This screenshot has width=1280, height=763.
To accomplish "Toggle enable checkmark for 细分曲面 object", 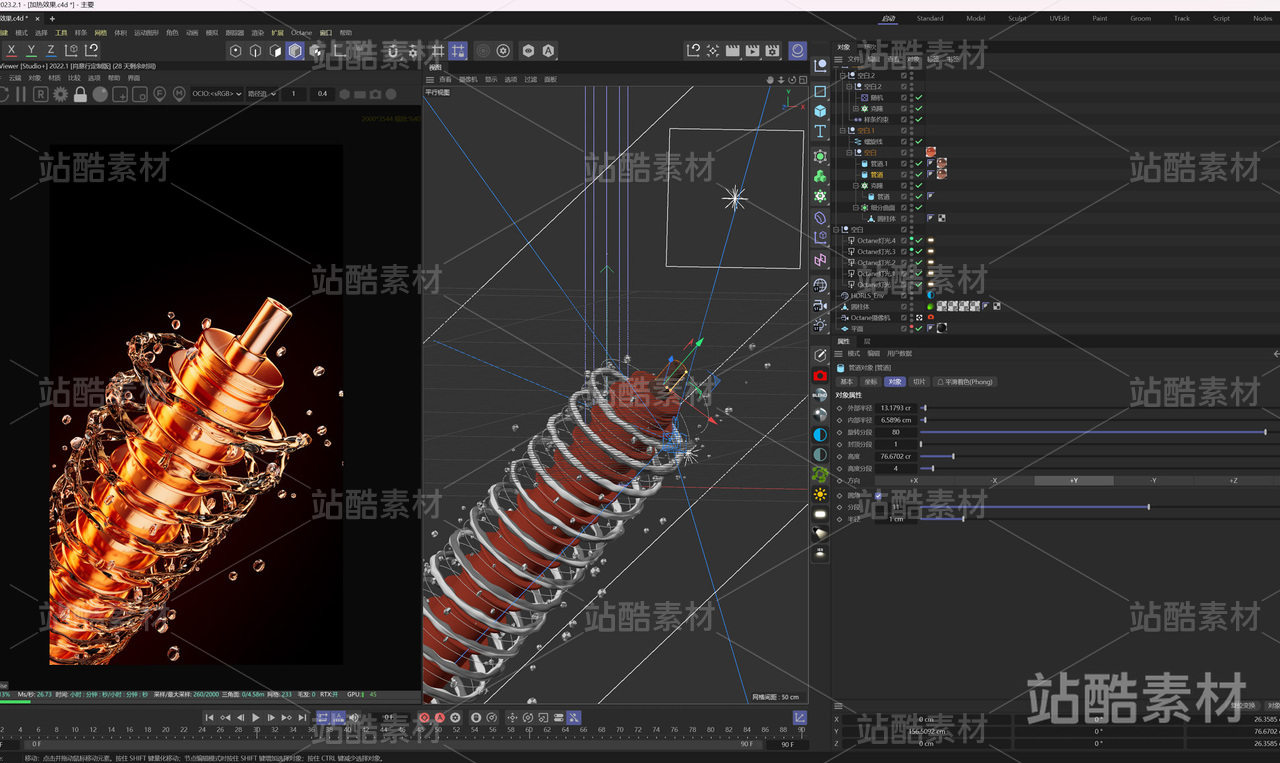I will point(919,207).
